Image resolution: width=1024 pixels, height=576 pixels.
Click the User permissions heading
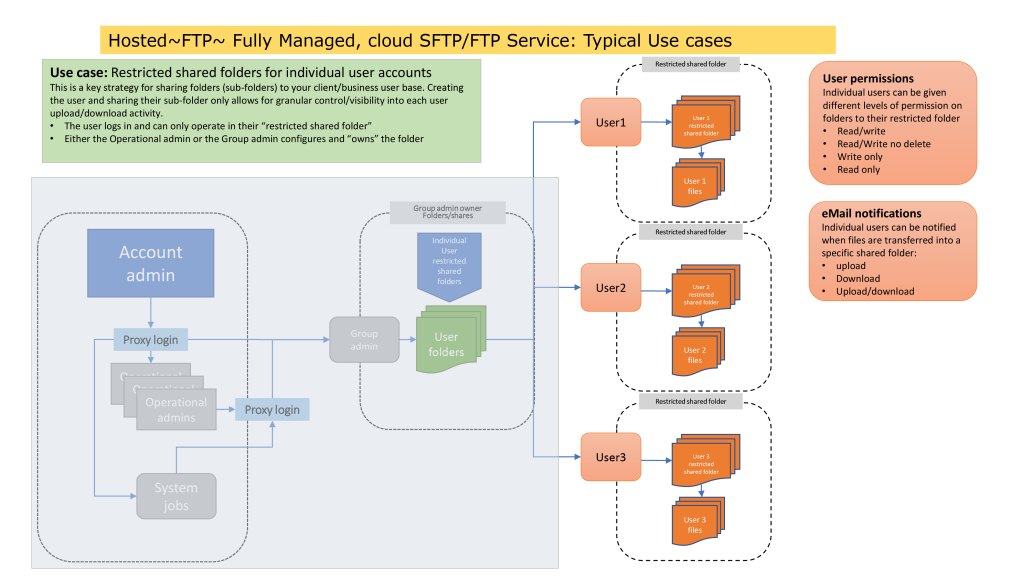coord(868,78)
